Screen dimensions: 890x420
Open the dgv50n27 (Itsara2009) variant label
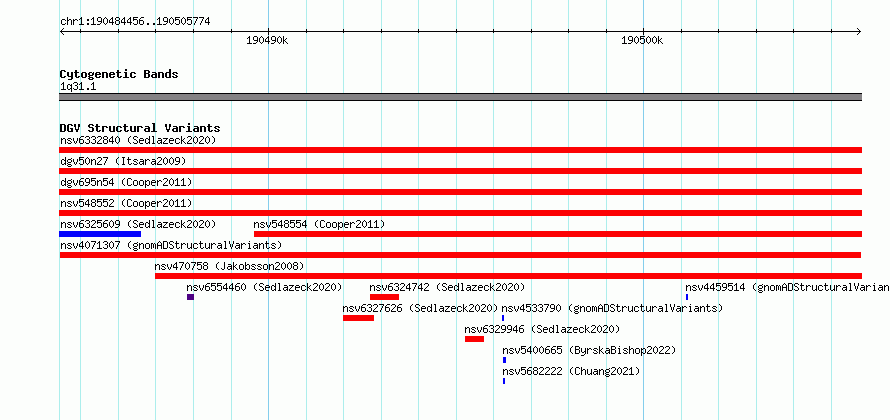pyautogui.click(x=123, y=161)
